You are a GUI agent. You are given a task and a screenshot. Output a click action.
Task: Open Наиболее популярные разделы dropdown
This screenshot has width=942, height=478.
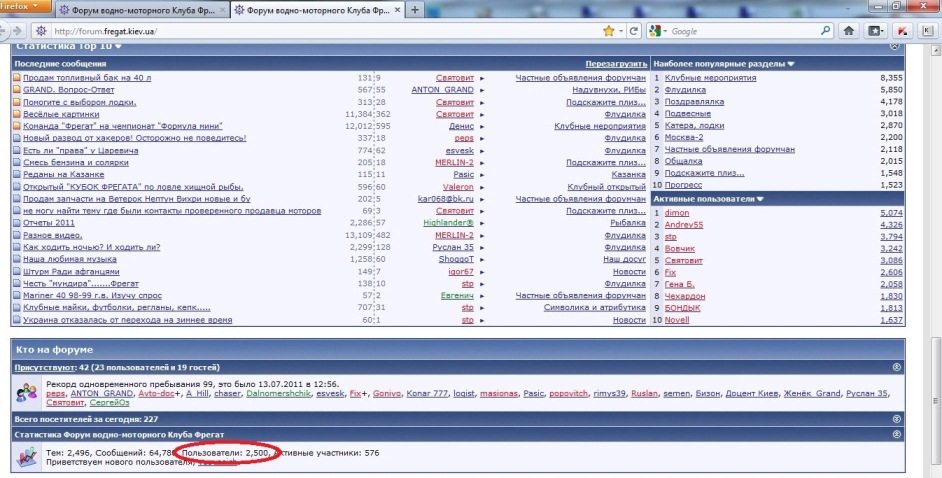[x=791, y=64]
